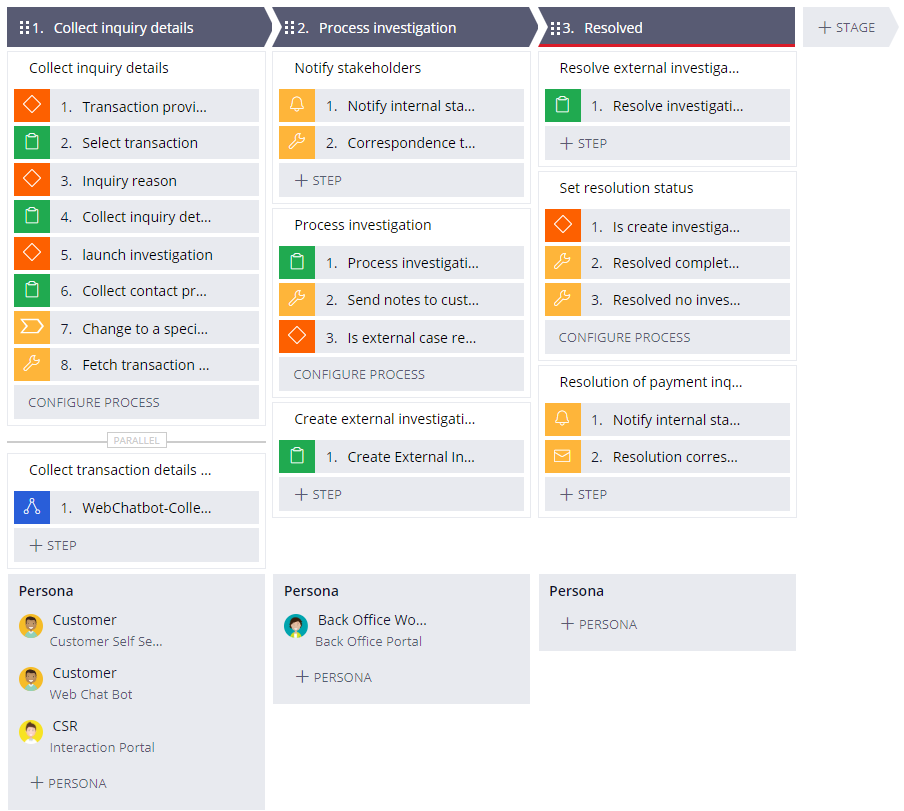This screenshot has width=904, height=811.
Task: Click the Back Office Worker persona avatar
Action: [x=296, y=626]
